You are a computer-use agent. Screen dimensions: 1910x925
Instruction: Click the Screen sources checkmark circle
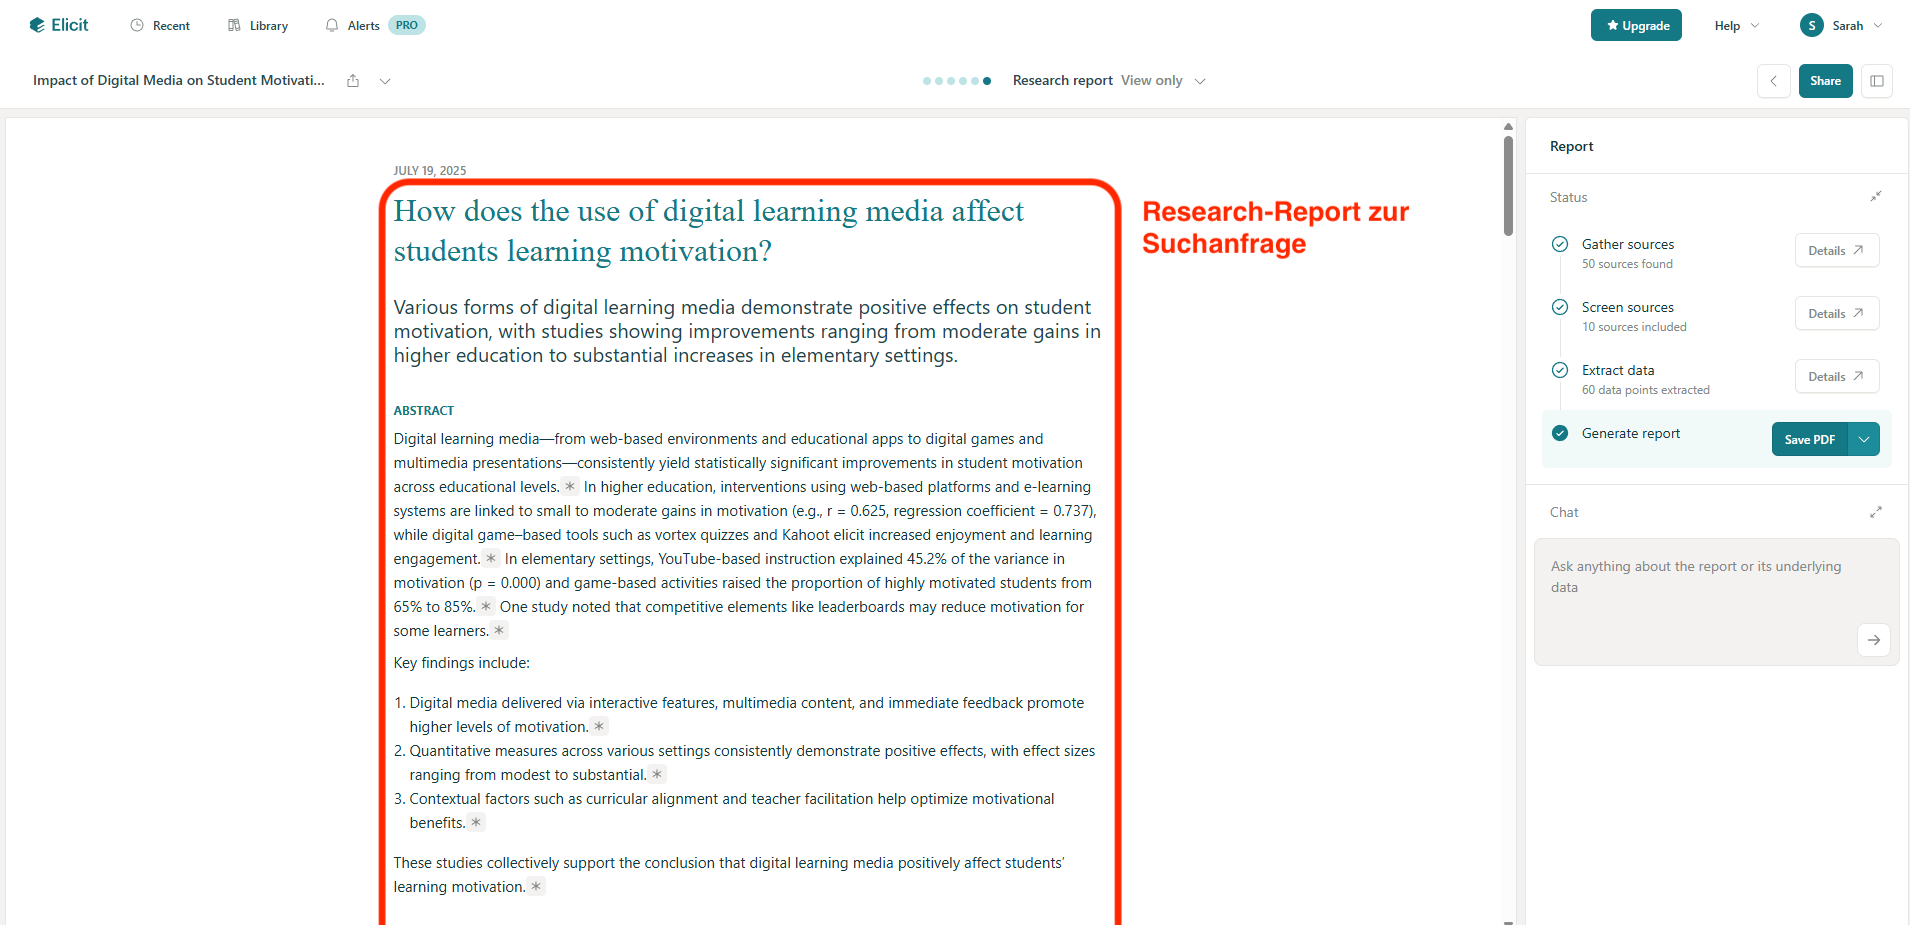tap(1560, 307)
